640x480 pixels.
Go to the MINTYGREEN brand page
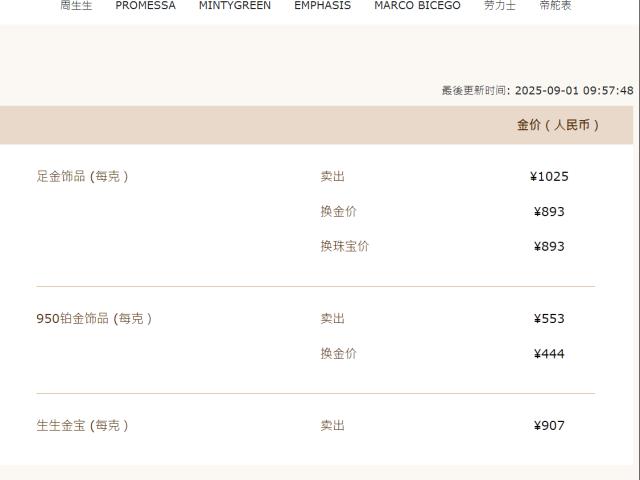tap(235, 5)
